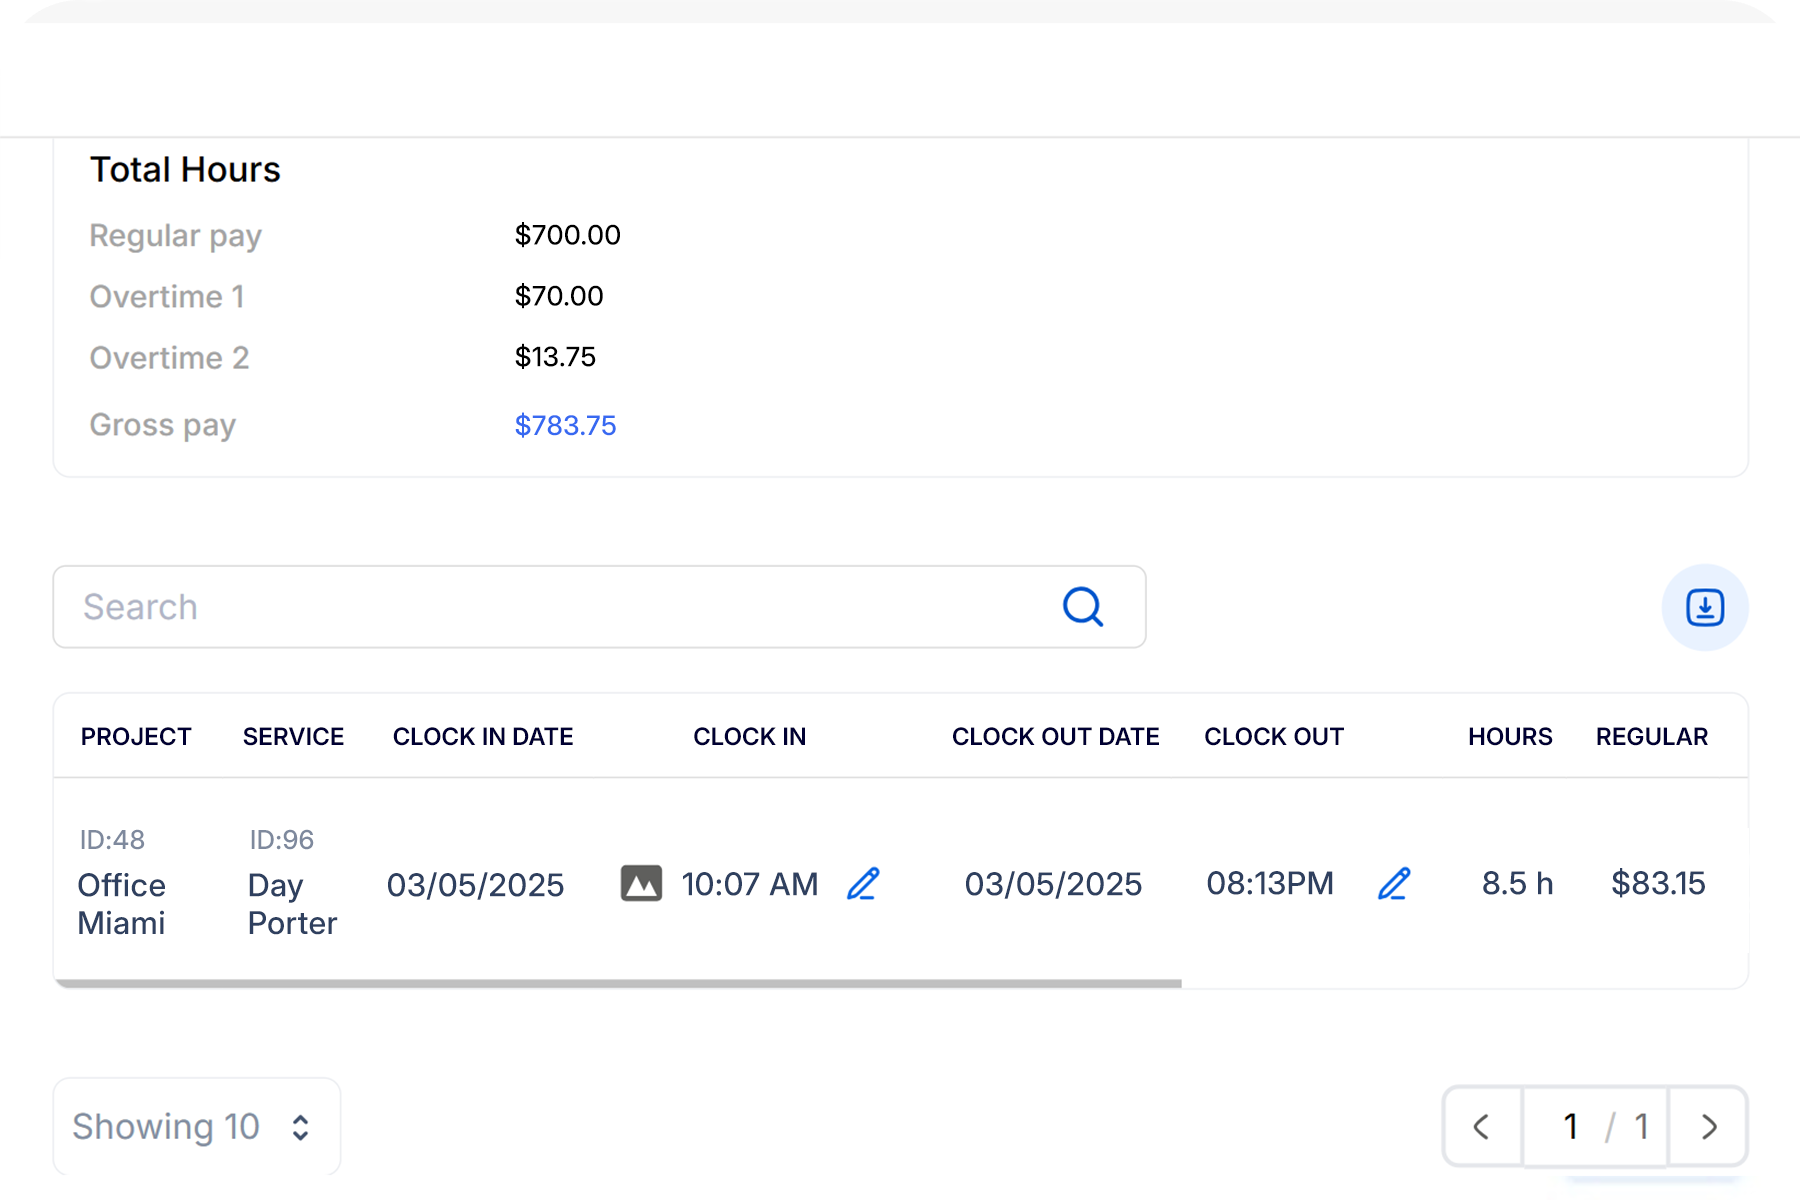Select the Day Porter service cell
Screen dimensions: 1801x1200
(292, 904)
